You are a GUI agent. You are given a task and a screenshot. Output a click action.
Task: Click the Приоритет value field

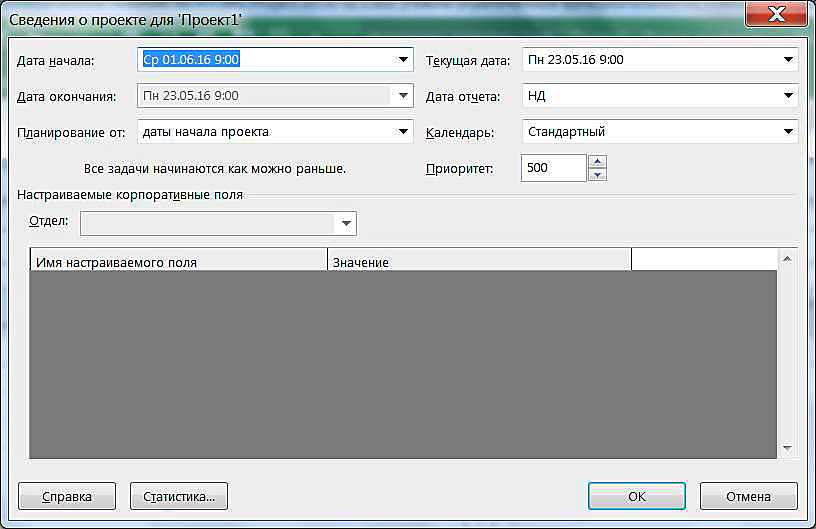(x=553, y=168)
